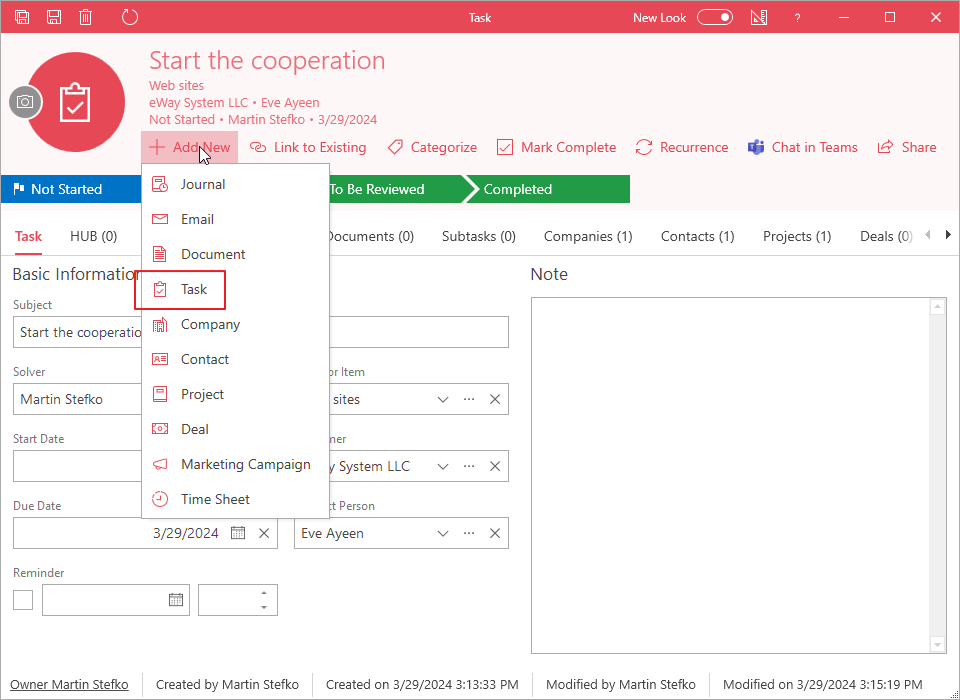Screen dimensions: 960x700
Task: Clear the Eve Ayeen contact field
Action: click(x=495, y=533)
